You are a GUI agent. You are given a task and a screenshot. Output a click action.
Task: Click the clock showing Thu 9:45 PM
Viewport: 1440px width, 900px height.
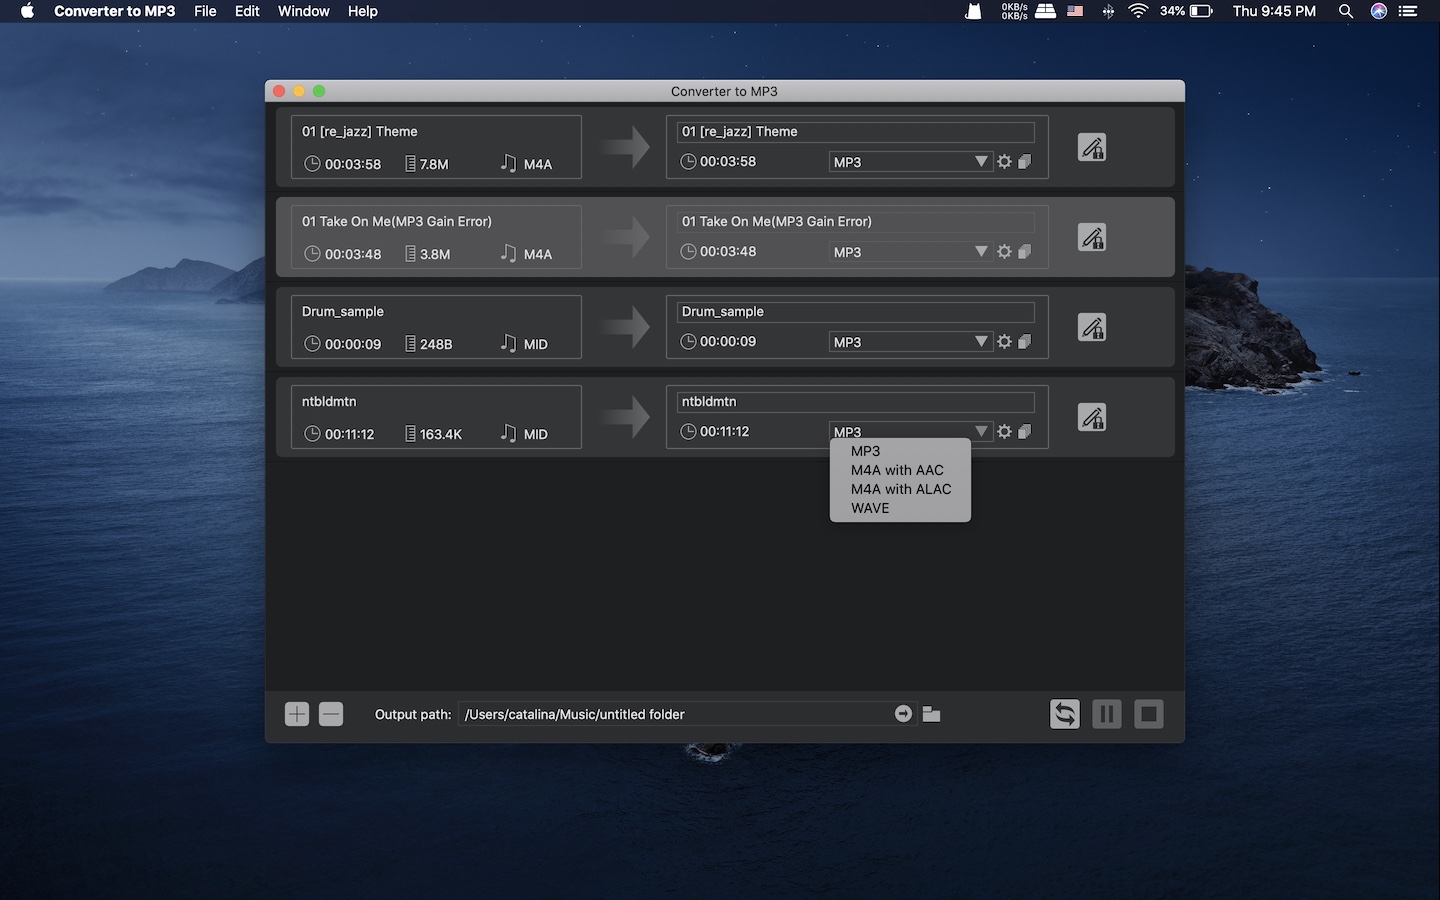(1274, 11)
